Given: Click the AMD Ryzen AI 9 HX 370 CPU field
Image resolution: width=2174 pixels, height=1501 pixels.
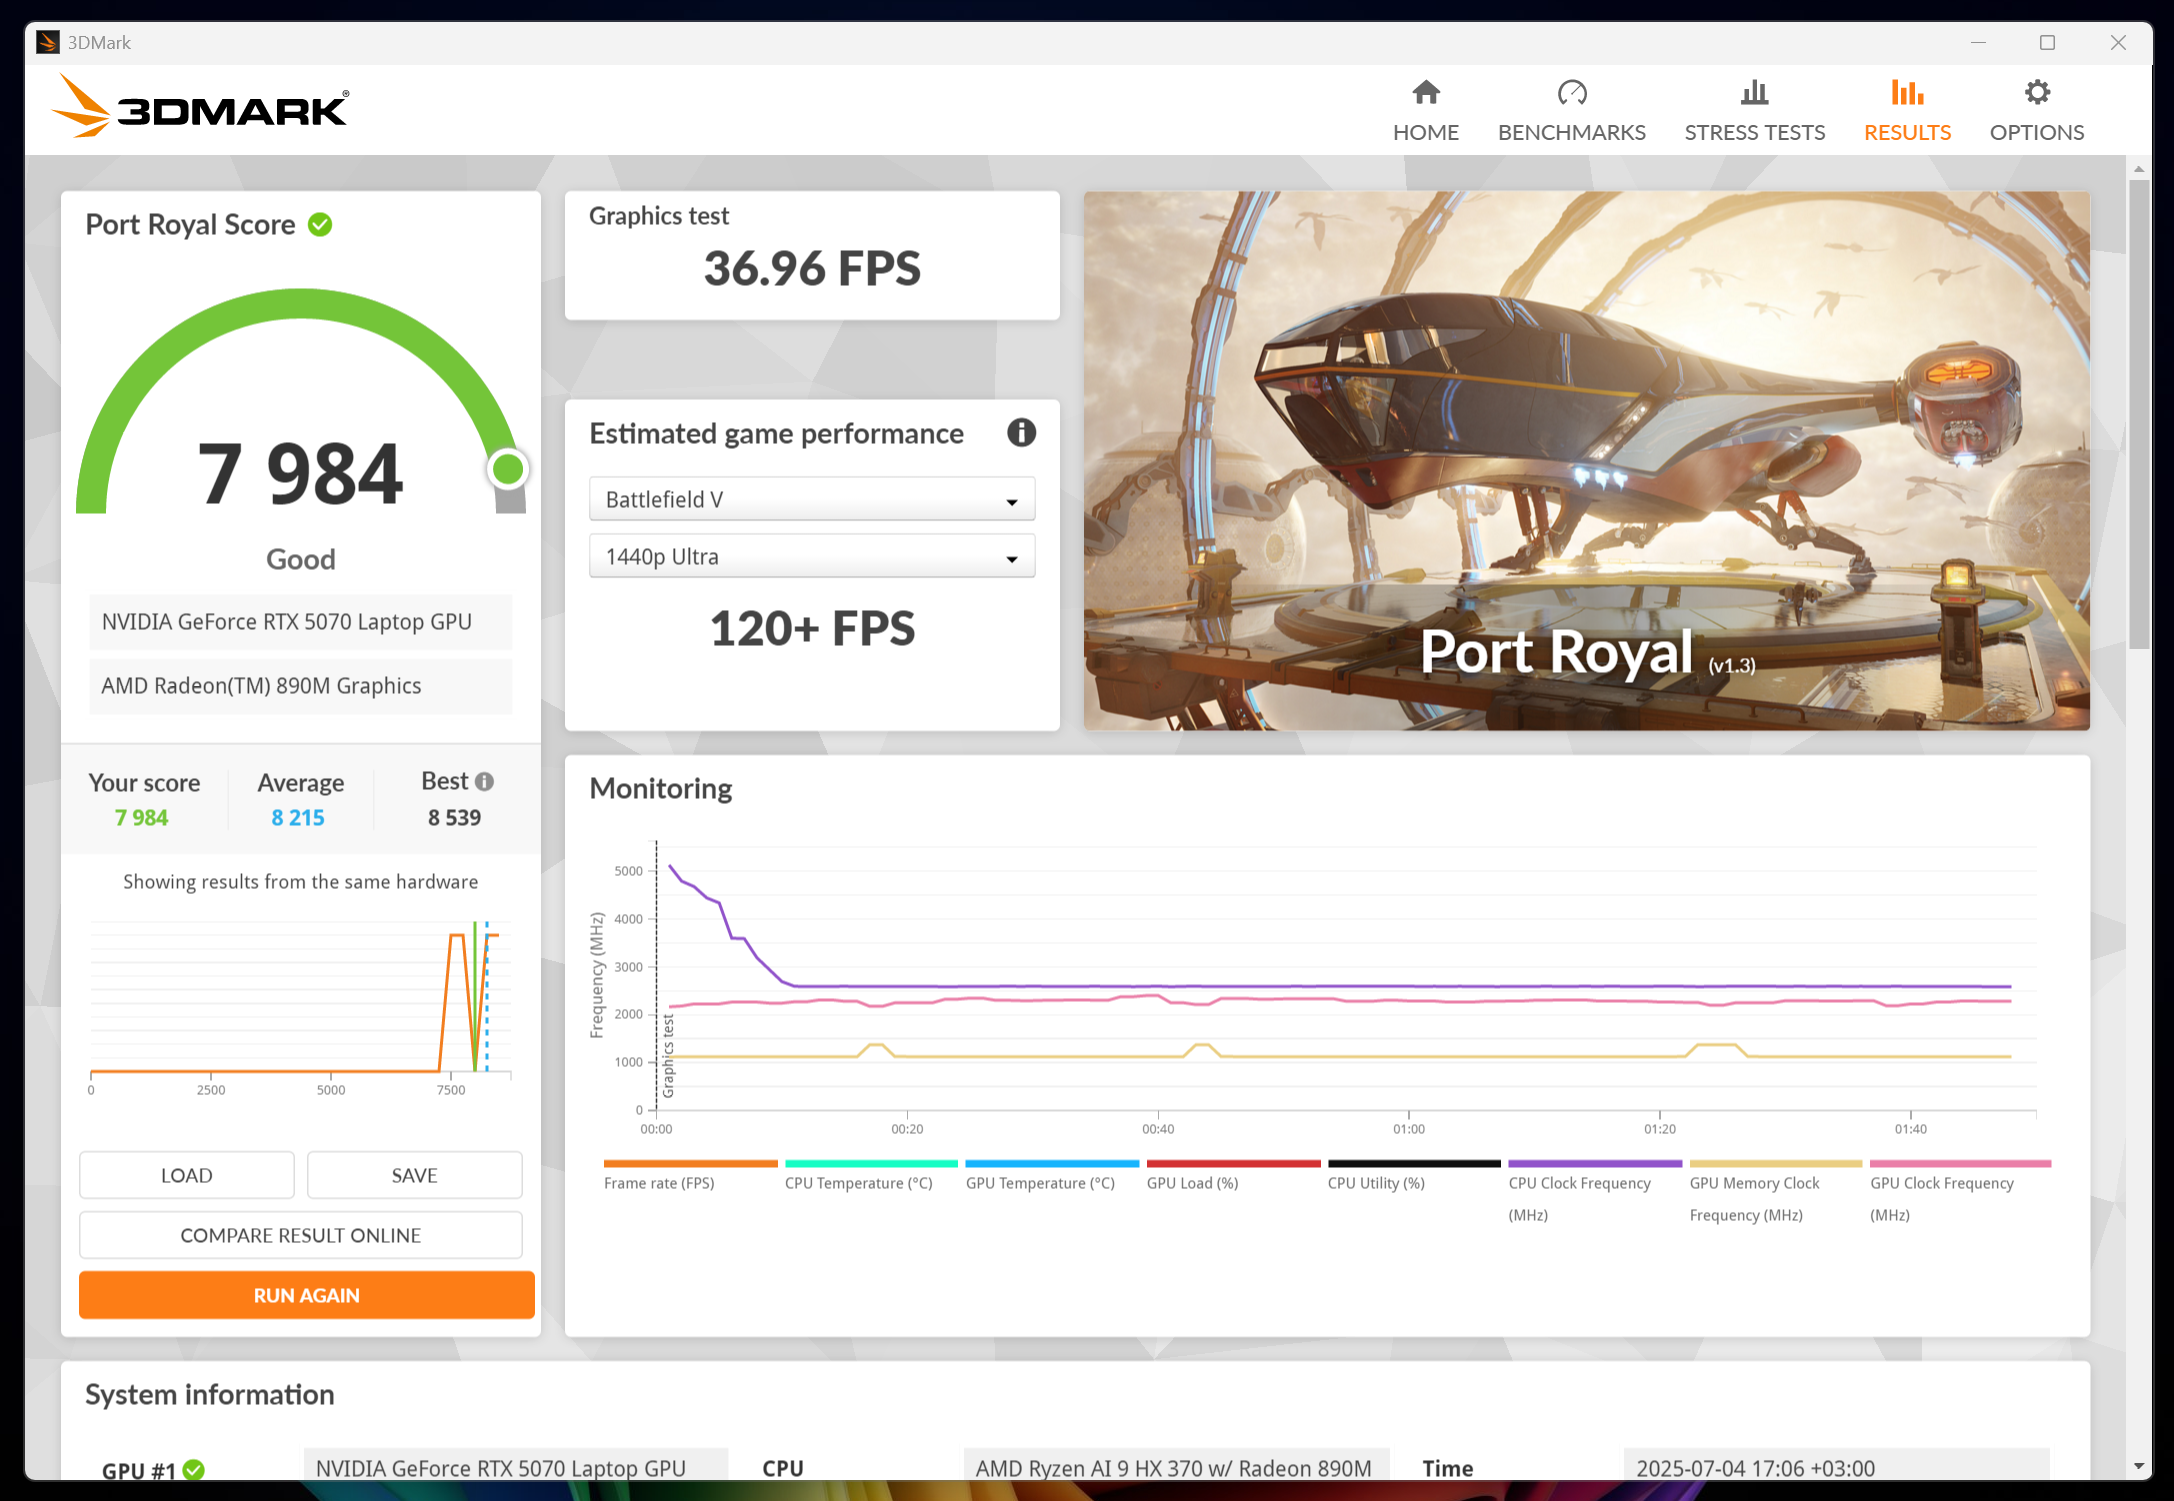Looking at the screenshot, I should (1176, 1466).
